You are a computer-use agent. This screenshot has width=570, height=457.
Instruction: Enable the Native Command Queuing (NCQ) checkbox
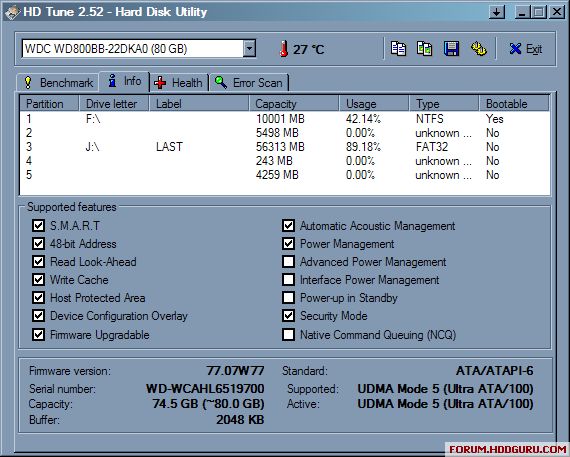pos(289,334)
